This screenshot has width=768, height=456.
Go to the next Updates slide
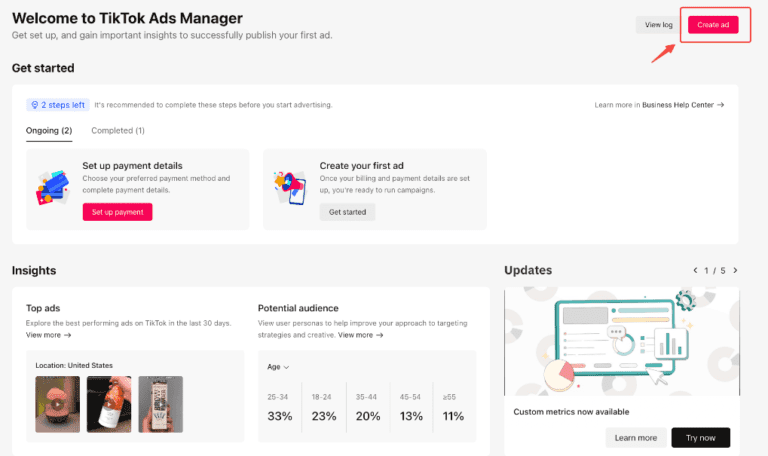[x=735, y=270]
